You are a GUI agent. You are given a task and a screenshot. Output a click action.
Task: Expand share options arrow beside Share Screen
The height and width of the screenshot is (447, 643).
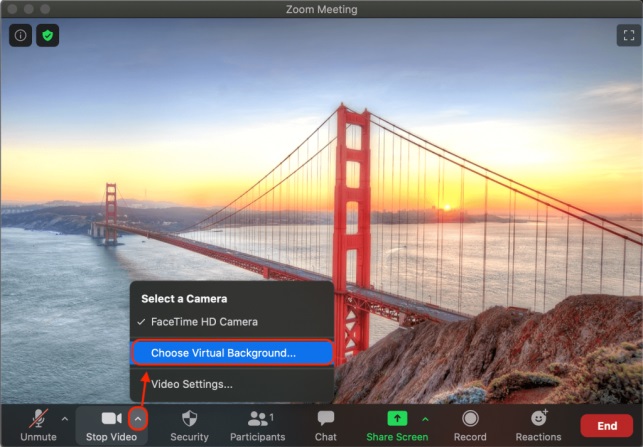tap(425, 419)
